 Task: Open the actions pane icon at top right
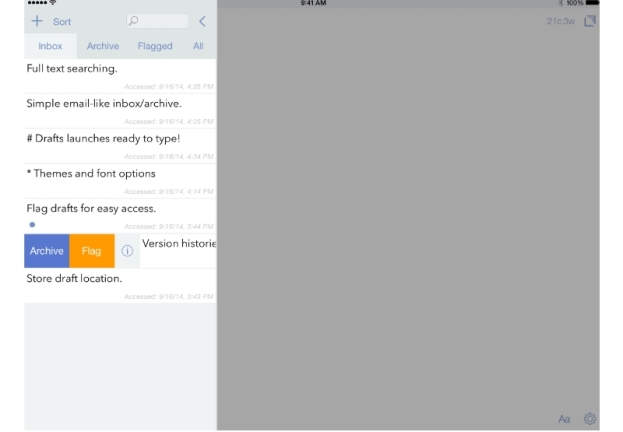[590, 21]
